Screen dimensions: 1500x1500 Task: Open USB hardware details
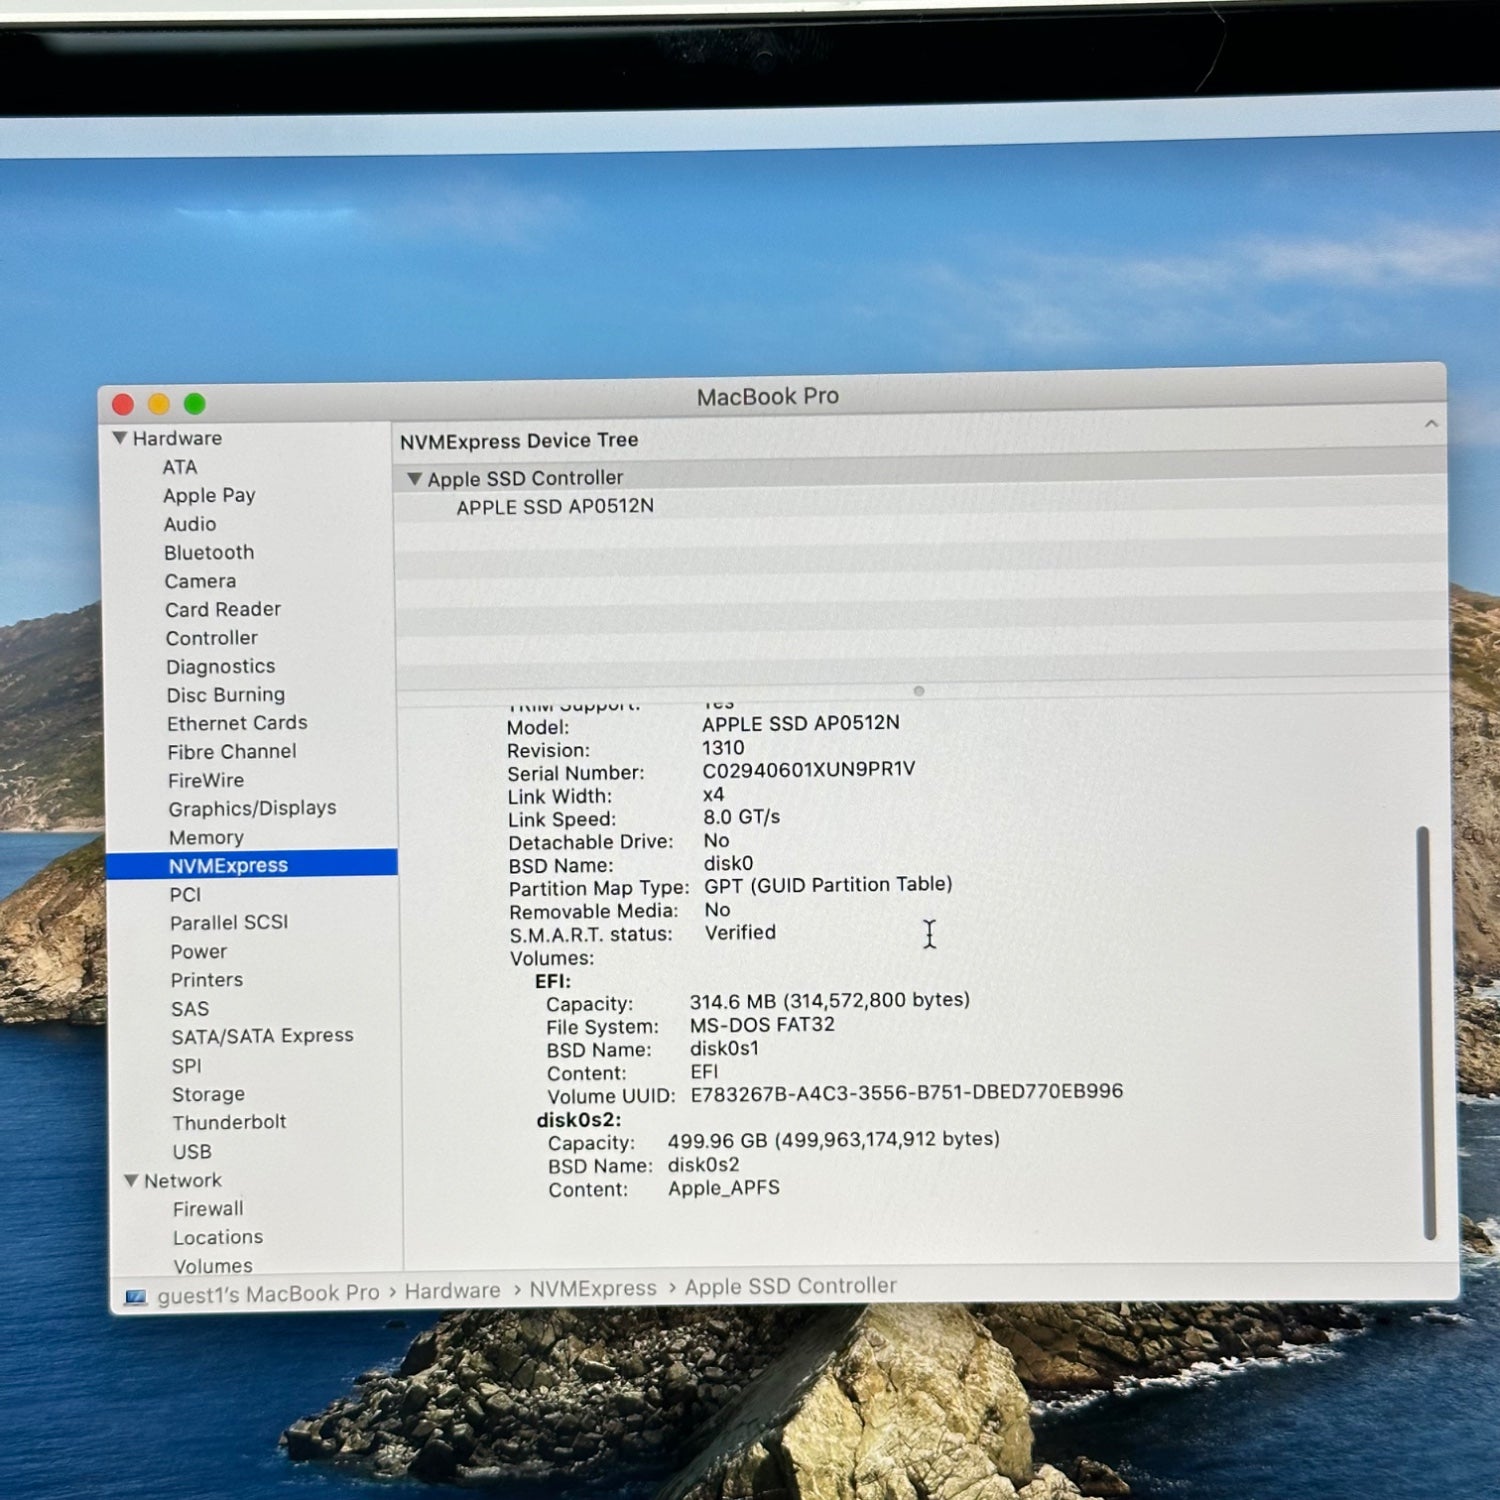point(192,1152)
